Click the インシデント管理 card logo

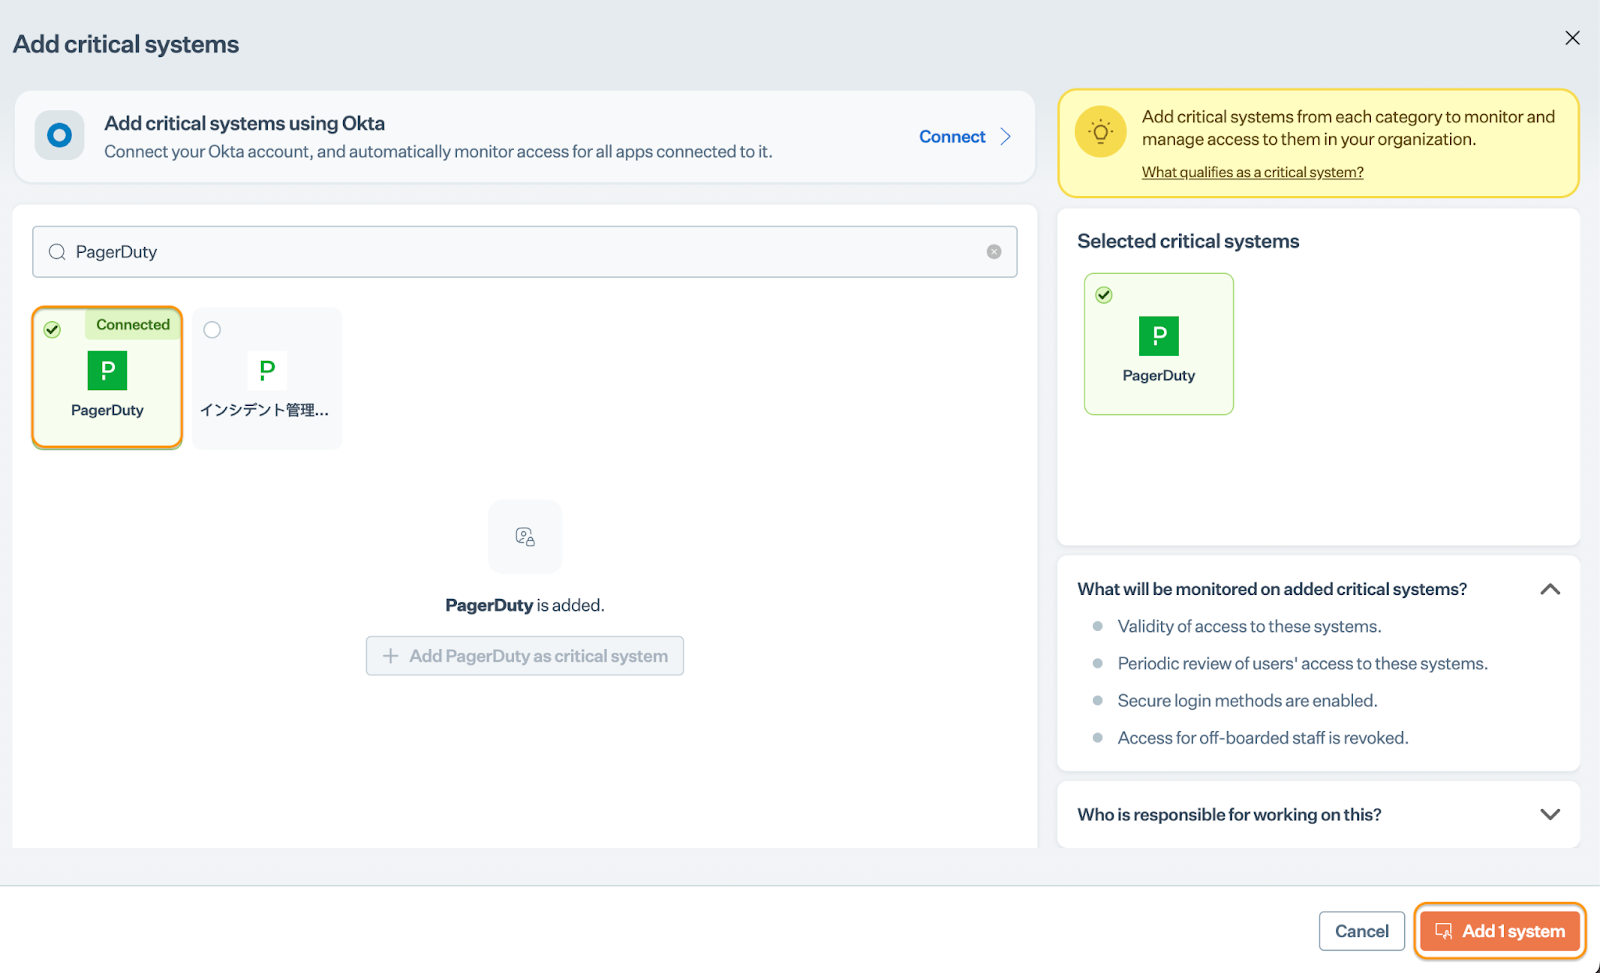tap(267, 370)
